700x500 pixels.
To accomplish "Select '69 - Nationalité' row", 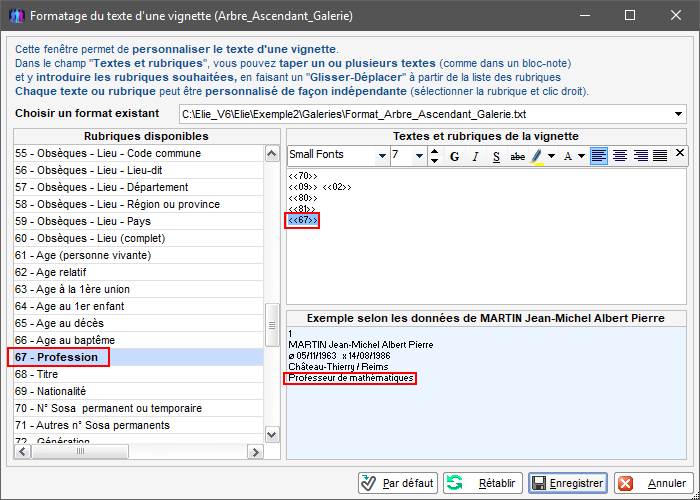I will 139,391.
